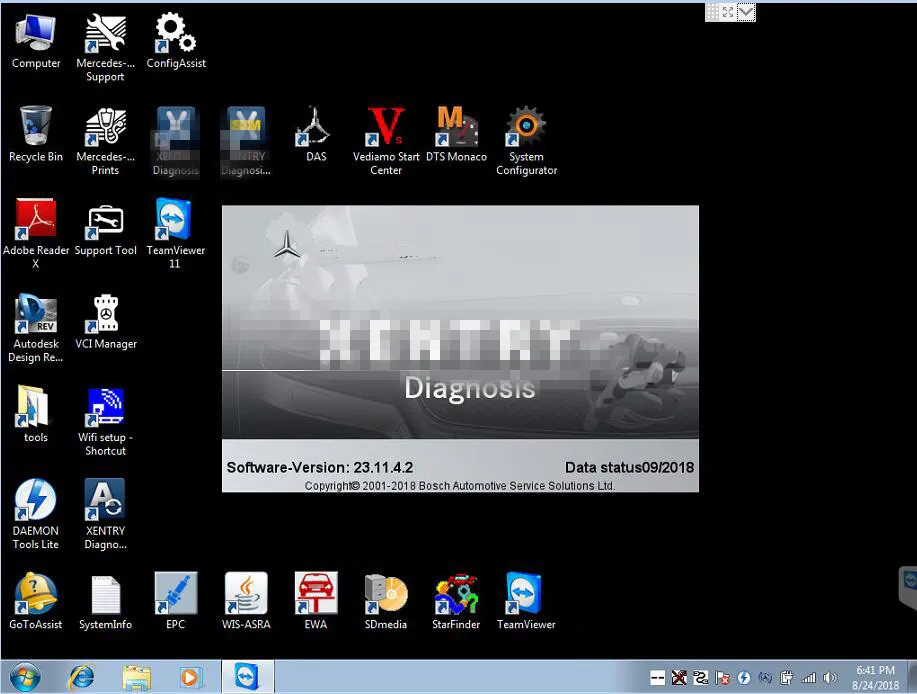Open the clock showing 6:41 PM
The width and height of the screenshot is (917, 694).
tap(875, 678)
